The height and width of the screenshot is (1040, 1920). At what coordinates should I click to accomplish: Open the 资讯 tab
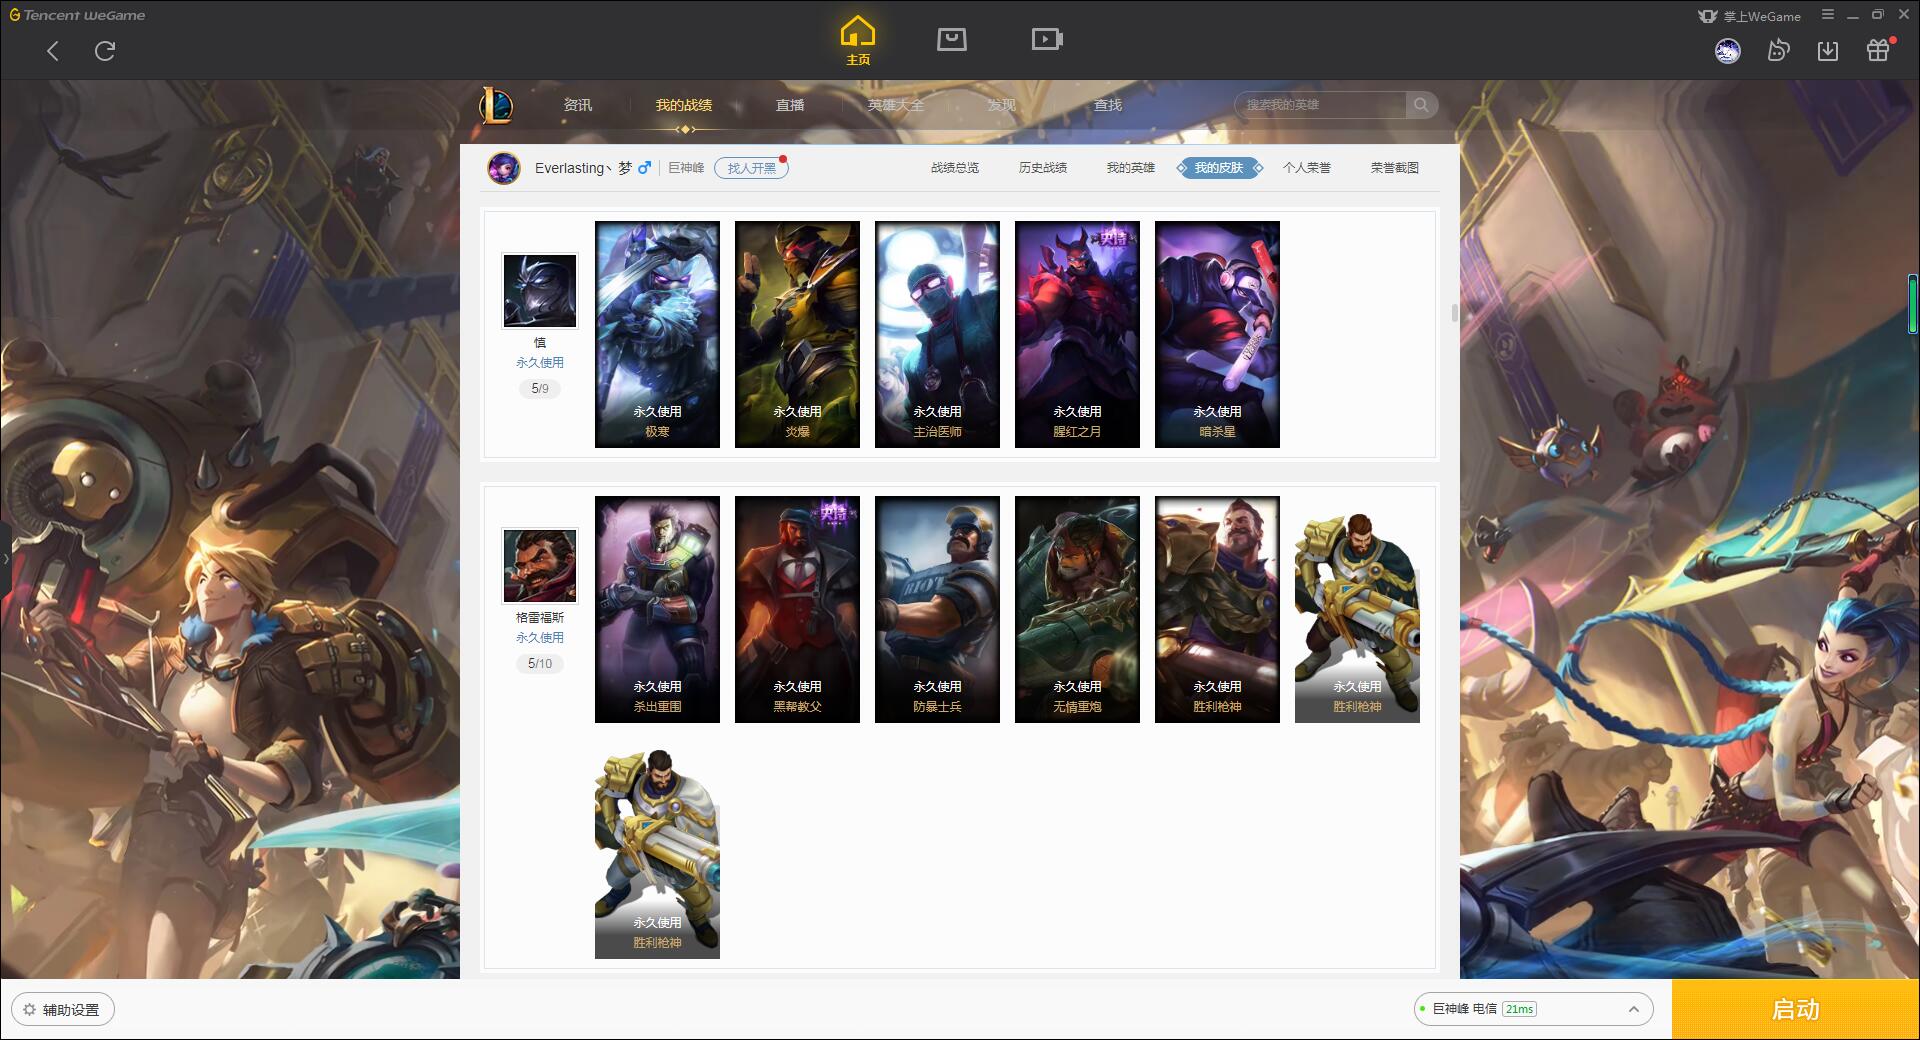pos(577,105)
